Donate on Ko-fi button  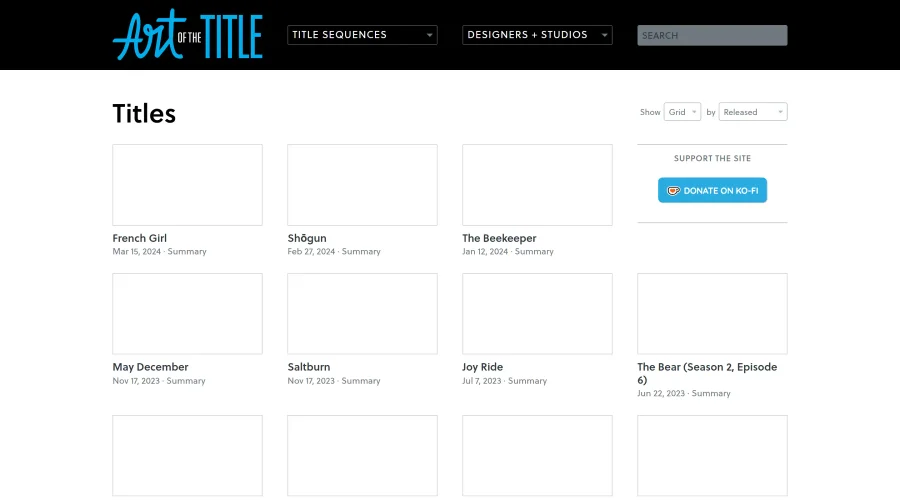[712, 190]
